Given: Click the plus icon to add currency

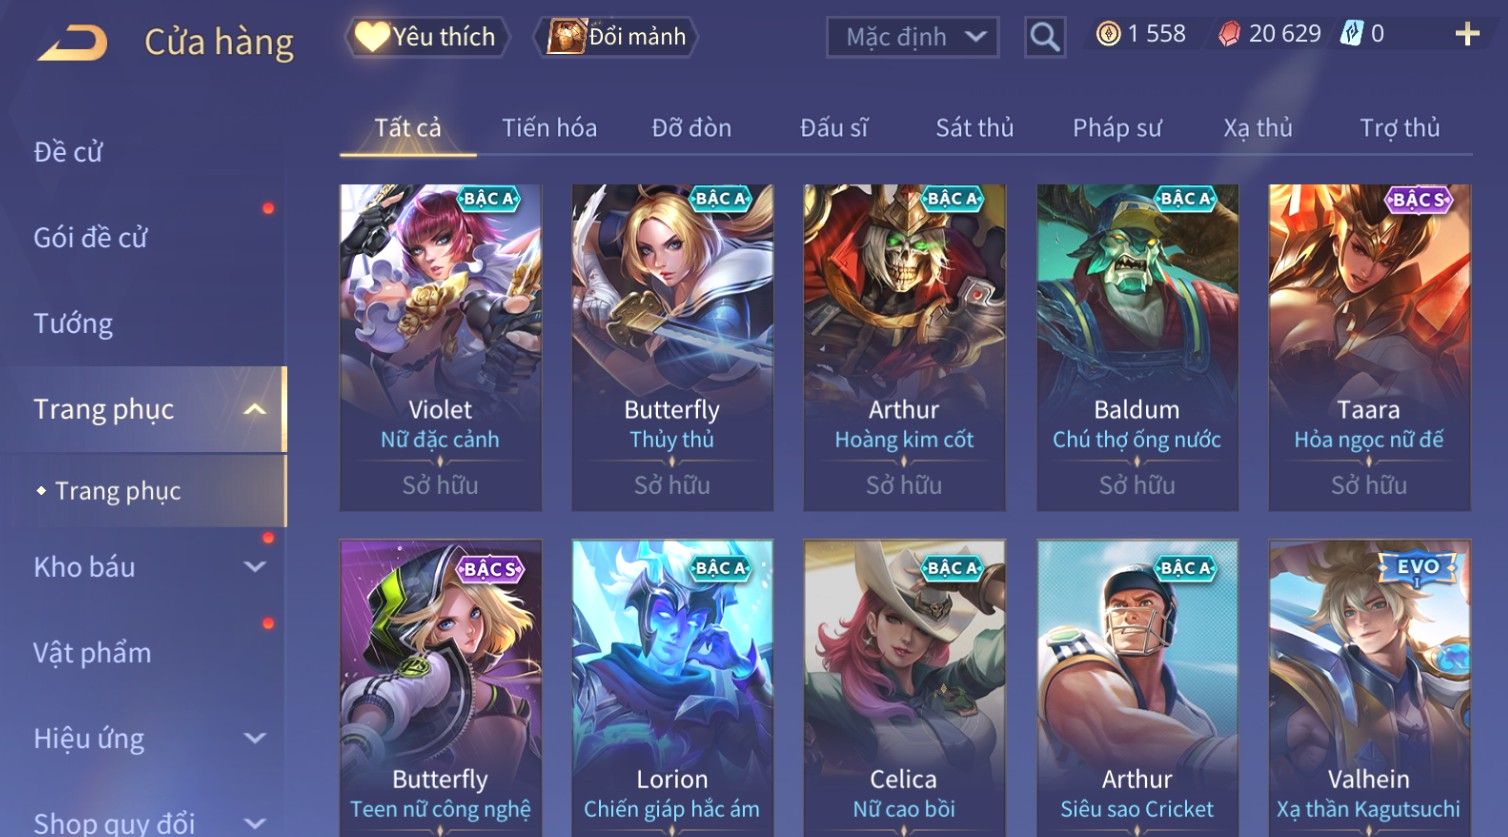Looking at the screenshot, I should click(1467, 34).
